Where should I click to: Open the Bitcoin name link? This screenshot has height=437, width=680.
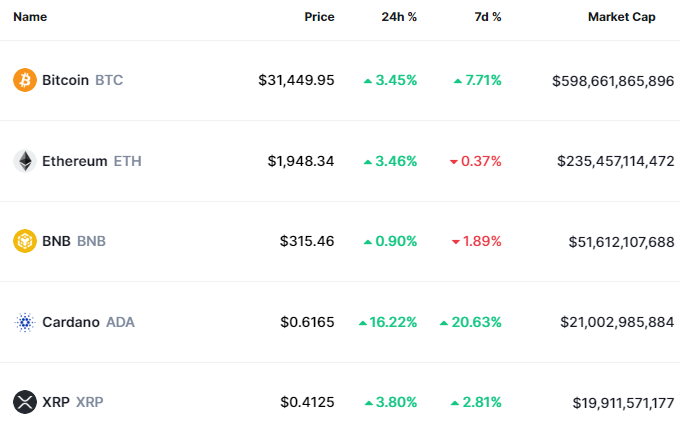coord(66,80)
